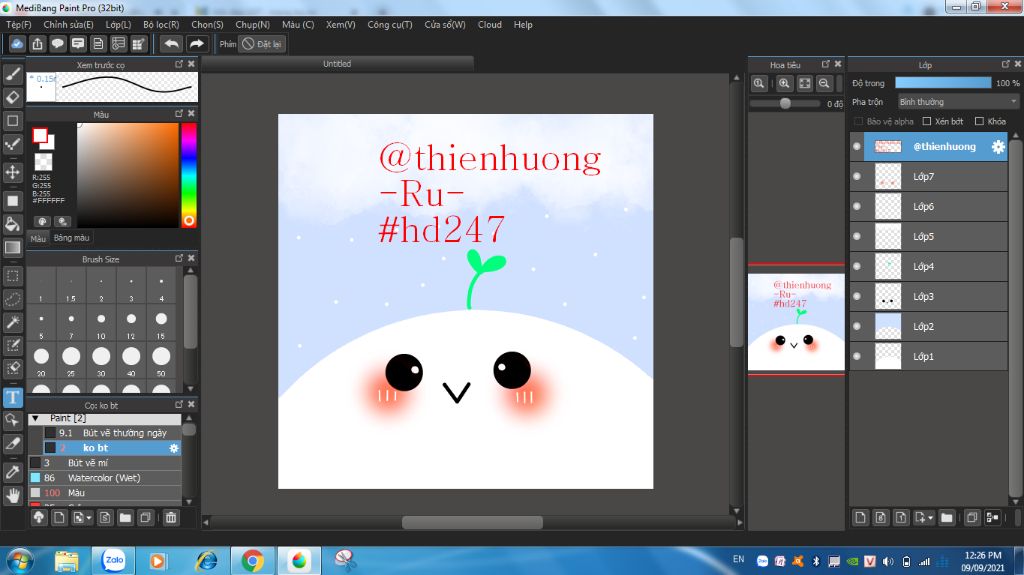Click the Đặt lại reset button
The height and width of the screenshot is (575, 1024).
point(262,44)
